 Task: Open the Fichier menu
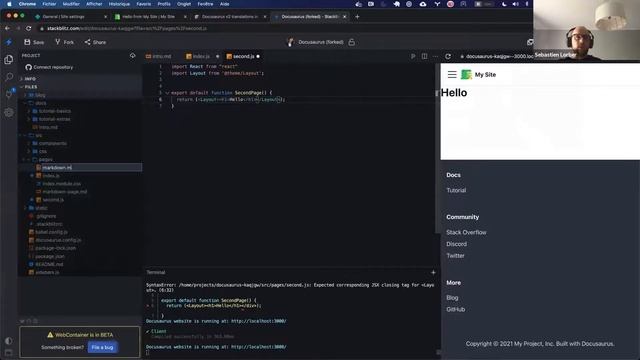(49, 4)
